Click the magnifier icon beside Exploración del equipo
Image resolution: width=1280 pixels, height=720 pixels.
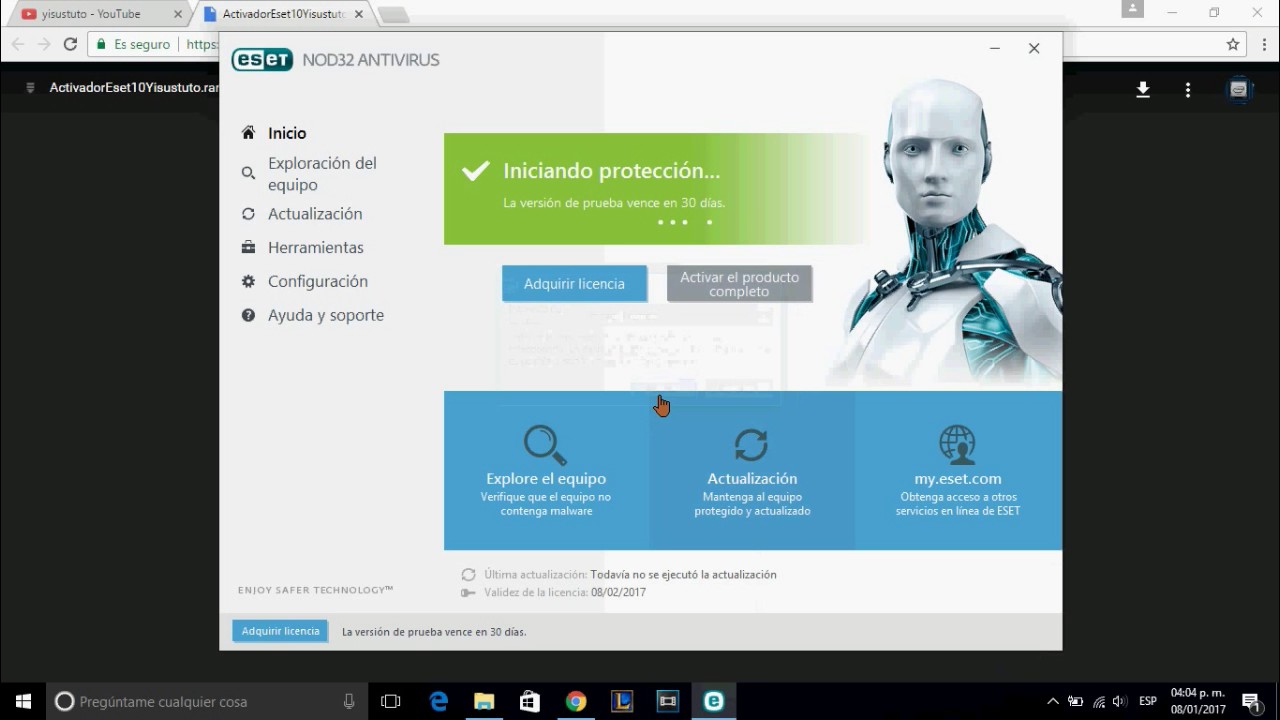click(248, 173)
